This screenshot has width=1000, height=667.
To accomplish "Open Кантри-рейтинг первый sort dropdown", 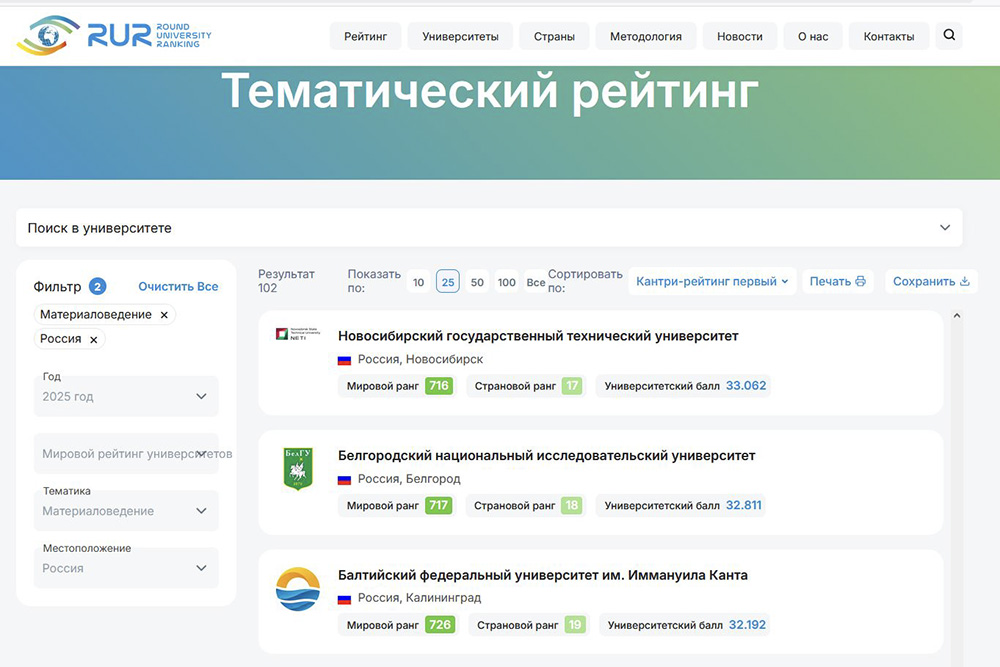I will (712, 281).
